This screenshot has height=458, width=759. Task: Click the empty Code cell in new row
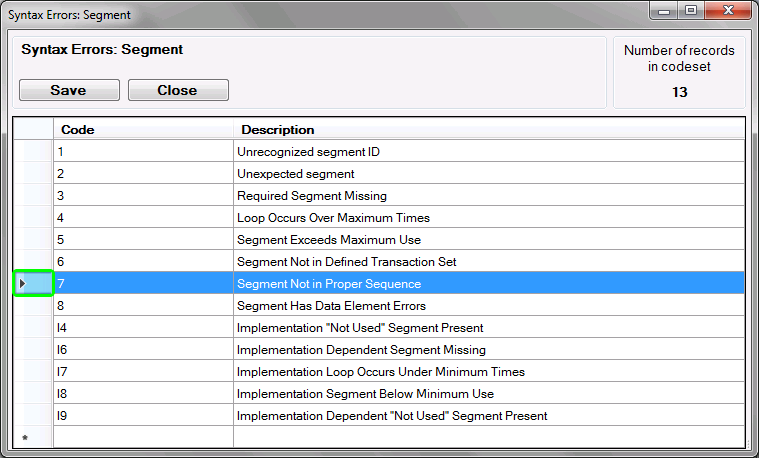(x=143, y=437)
